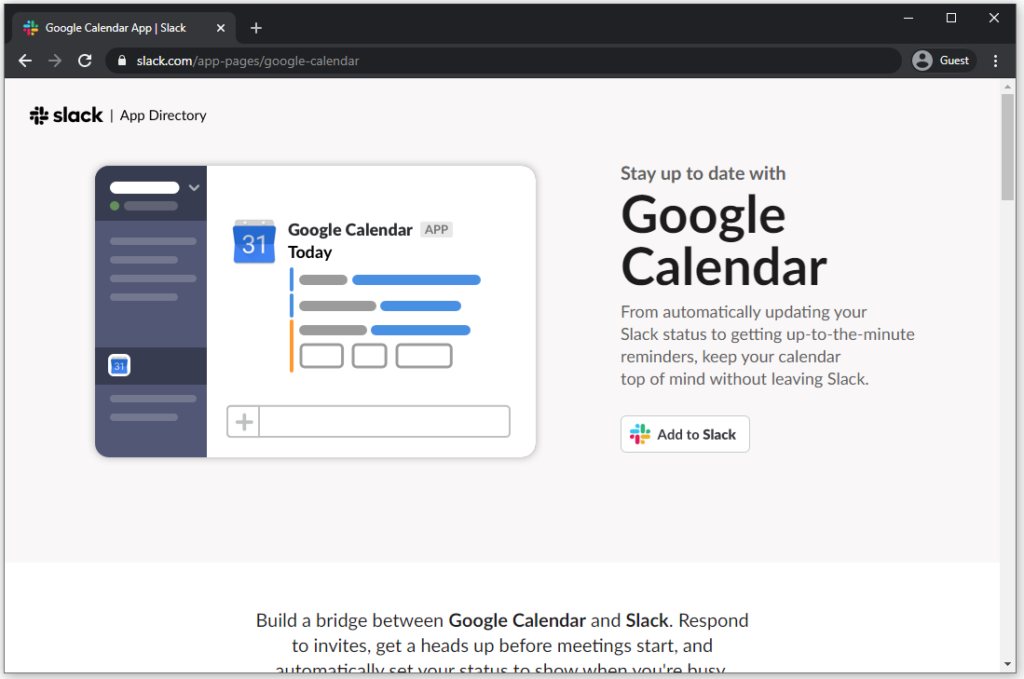Image resolution: width=1024 pixels, height=679 pixels.
Task: Open a new browser tab
Action: pos(256,27)
